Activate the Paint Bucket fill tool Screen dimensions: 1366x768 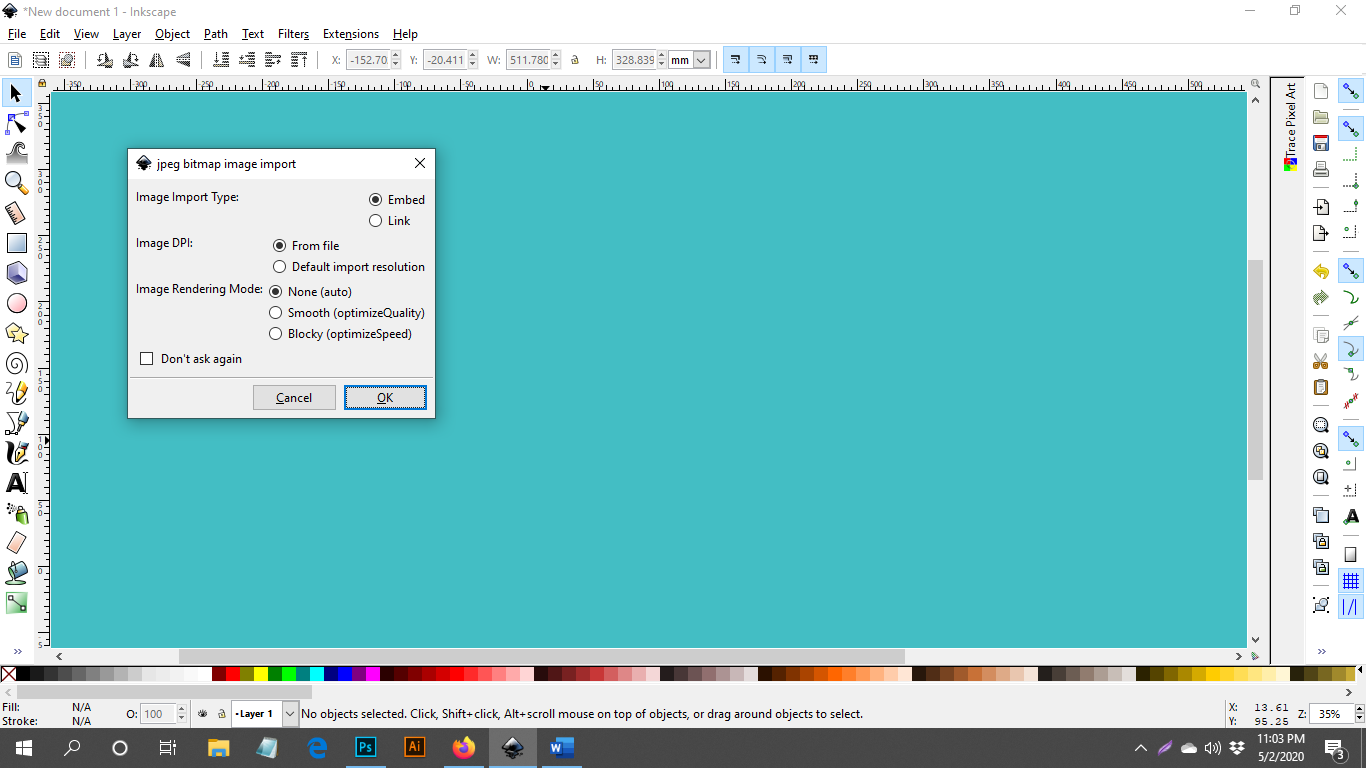click(17, 573)
